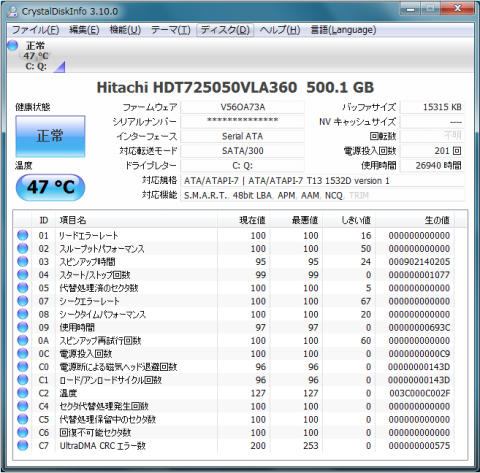Click status orb for 0C 電源投入回数 row
The width and height of the screenshot is (480, 473).
[23, 353]
